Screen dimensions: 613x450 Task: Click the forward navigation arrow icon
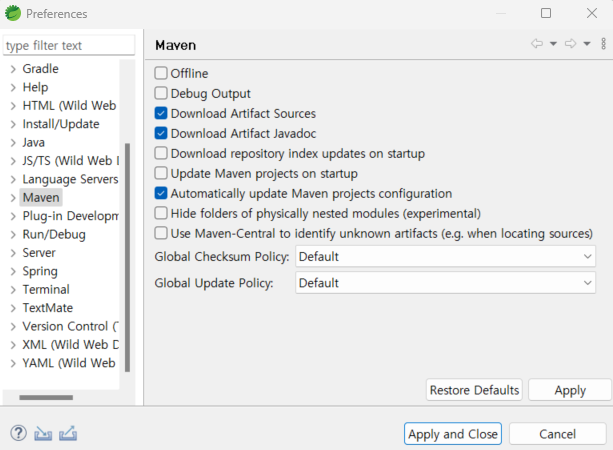pyautogui.click(x=570, y=43)
